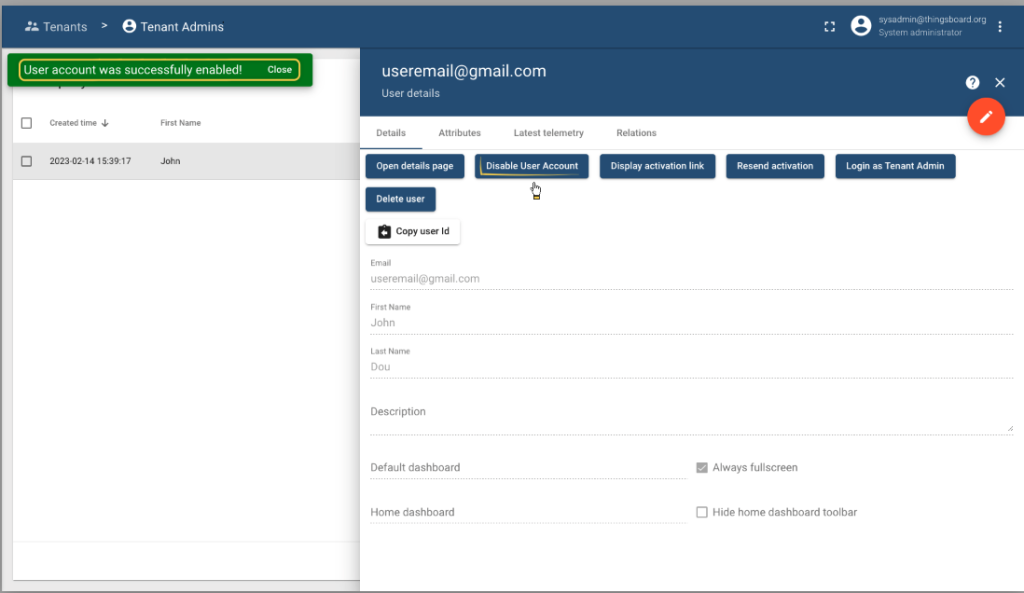1024x593 pixels.
Task: Toggle the select-all checkbox in table header
Action: pos(26,122)
